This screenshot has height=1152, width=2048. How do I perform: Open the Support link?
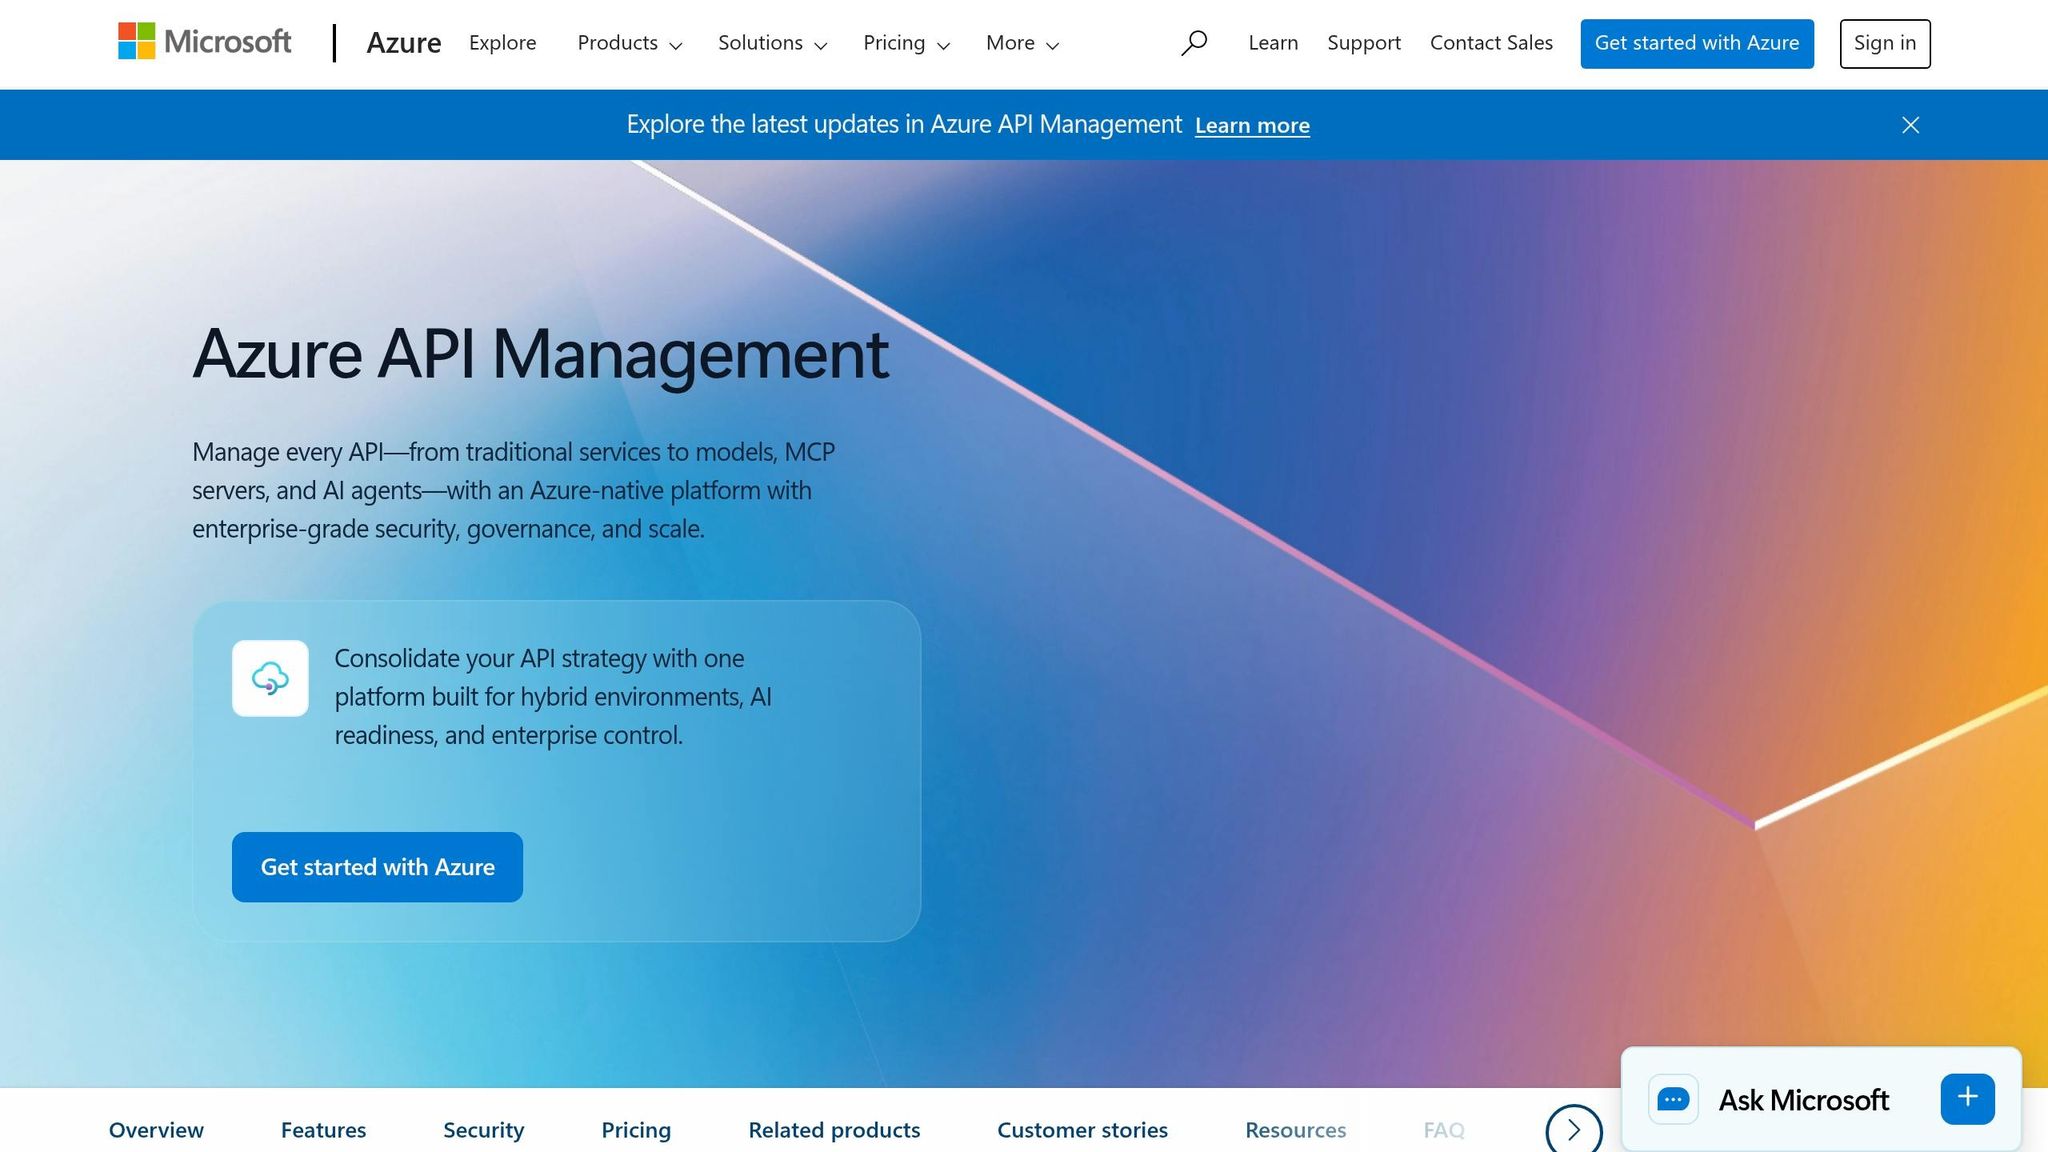(x=1364, y=43)
